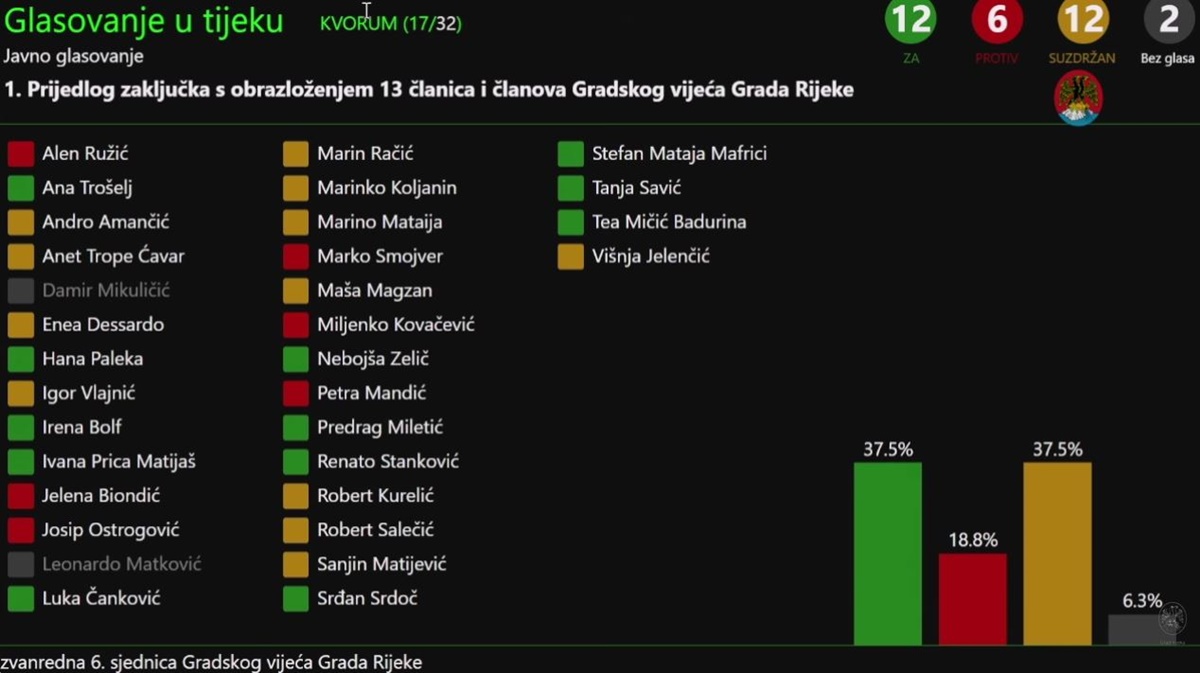This screenshot has height=673, width=1200.
Task: Click the small logo watermark bottom right
Action: click(x=1171, y=621)
